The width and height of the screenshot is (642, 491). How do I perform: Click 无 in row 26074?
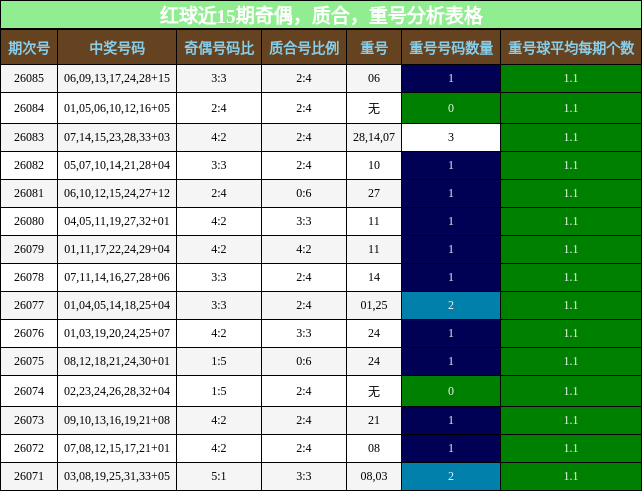pos(374,391)
